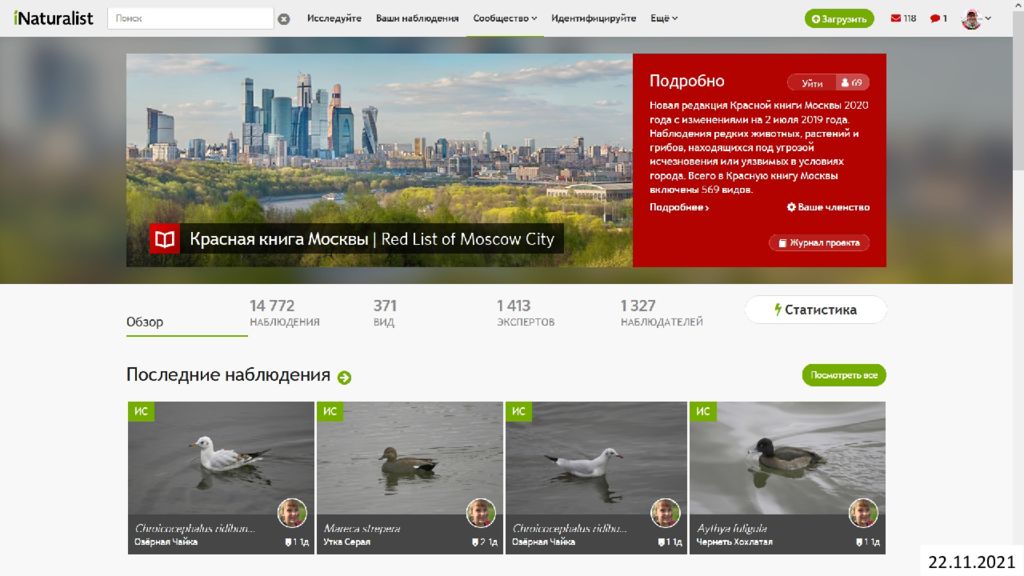Switch to the 1 327 Наблюдателей tab
This screenshot has height=576, width=1024.
tap(662, 313)
